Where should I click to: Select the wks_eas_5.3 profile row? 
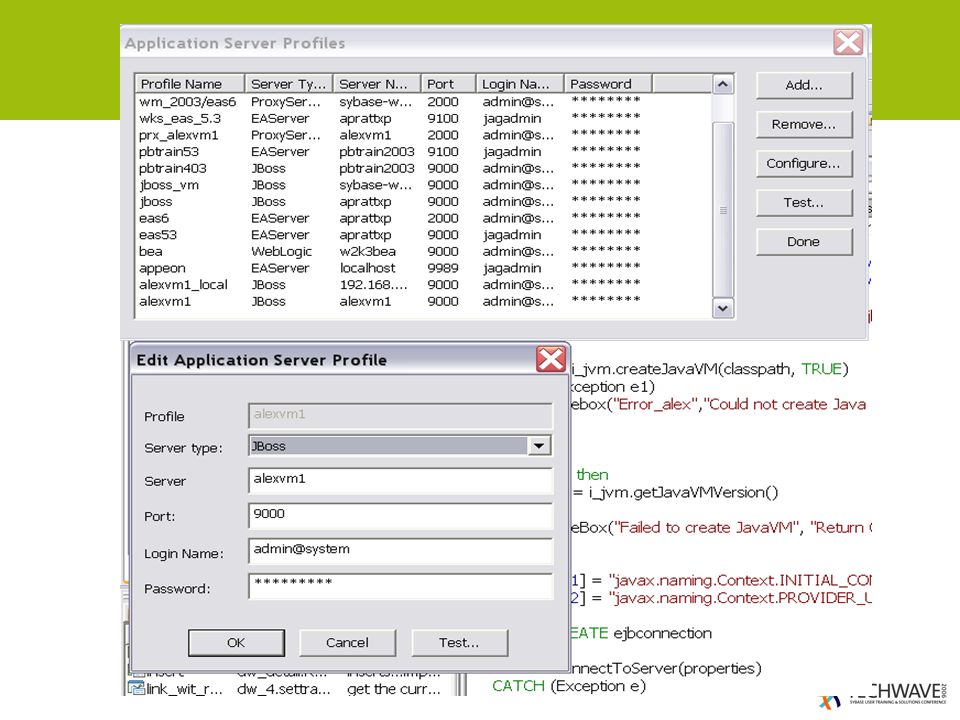[424, 118]
